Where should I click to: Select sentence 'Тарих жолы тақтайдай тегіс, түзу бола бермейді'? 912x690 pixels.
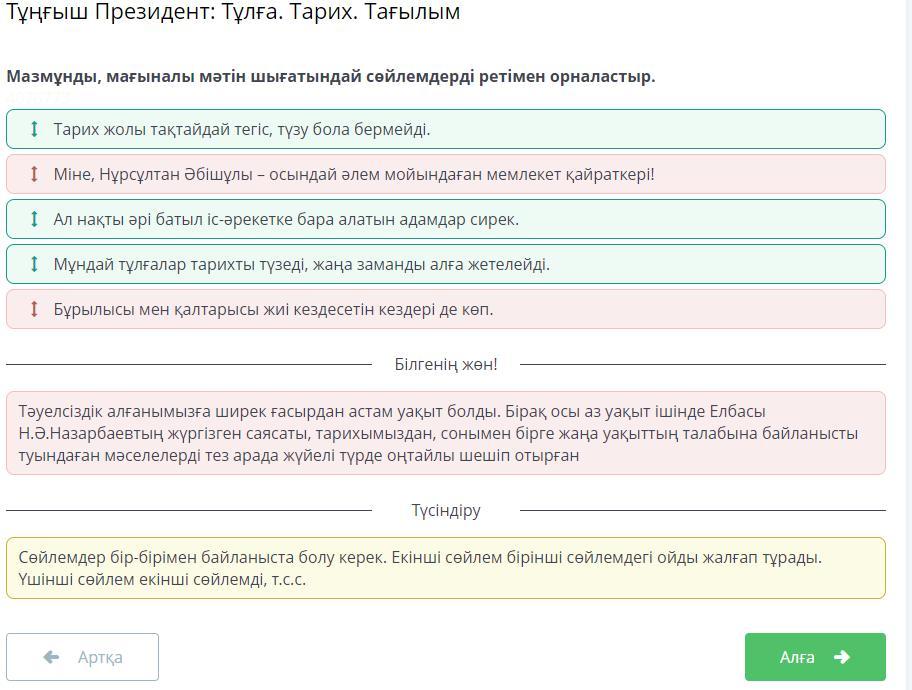click(242, 129)
